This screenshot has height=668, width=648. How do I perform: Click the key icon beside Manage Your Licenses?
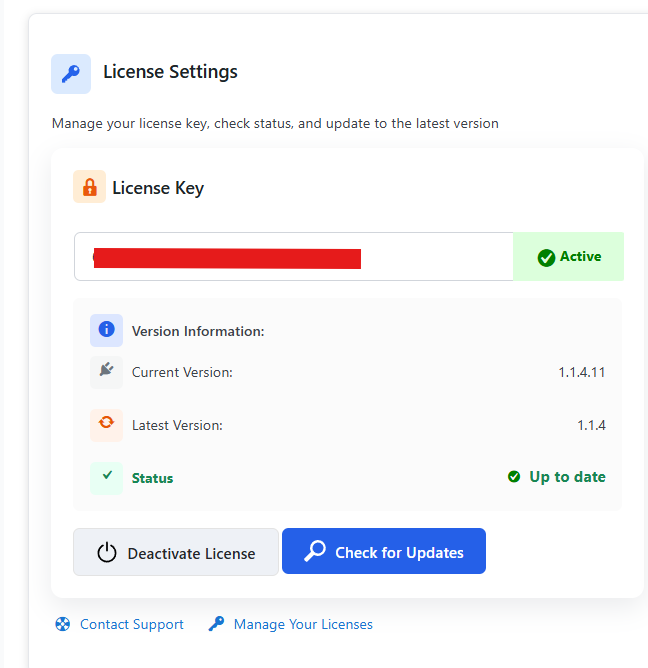click(x=216, y=624)
